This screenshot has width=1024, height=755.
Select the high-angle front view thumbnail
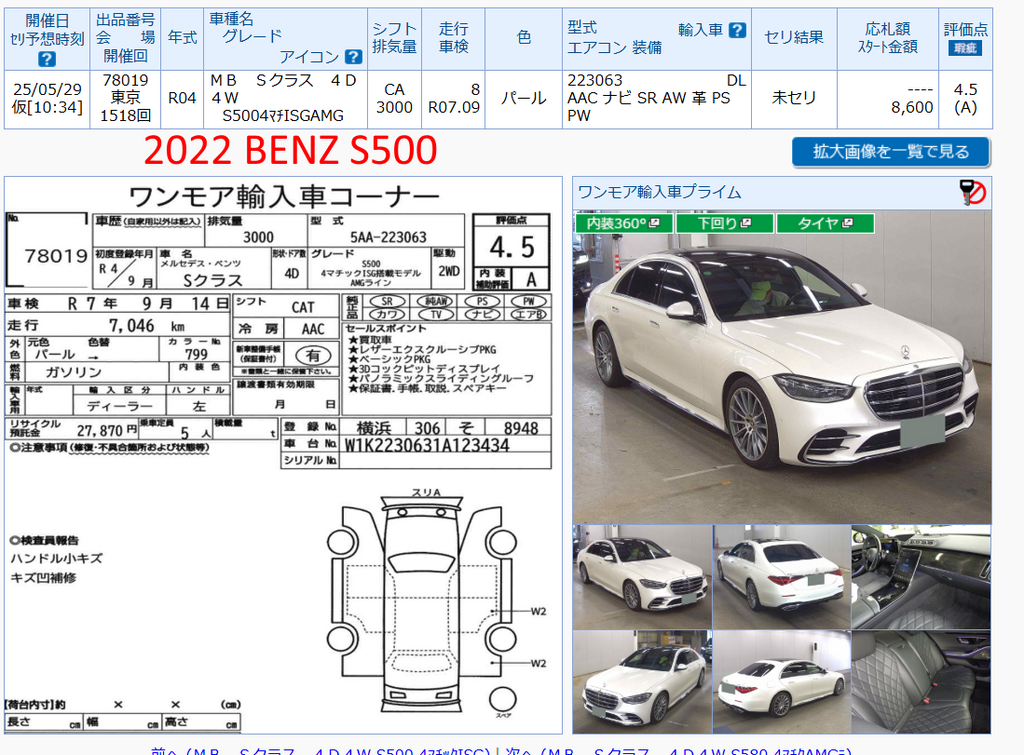click(642, 682)
